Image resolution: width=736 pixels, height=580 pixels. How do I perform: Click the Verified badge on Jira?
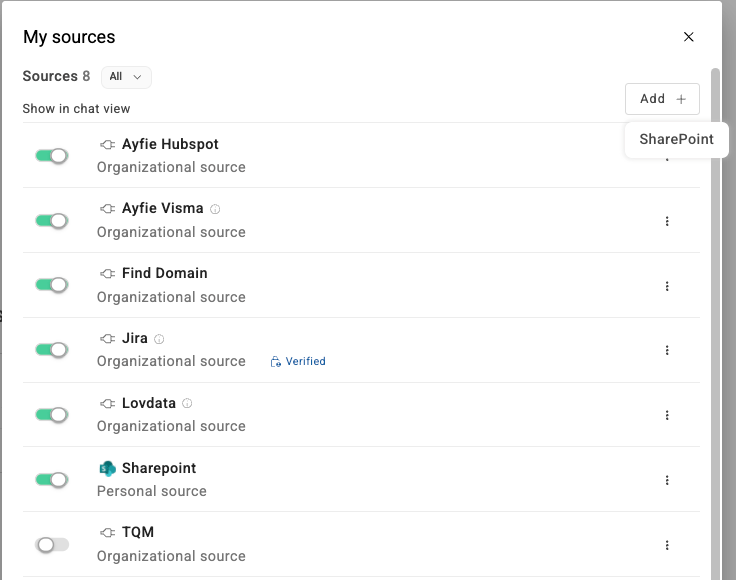click(x=298, y=361)
